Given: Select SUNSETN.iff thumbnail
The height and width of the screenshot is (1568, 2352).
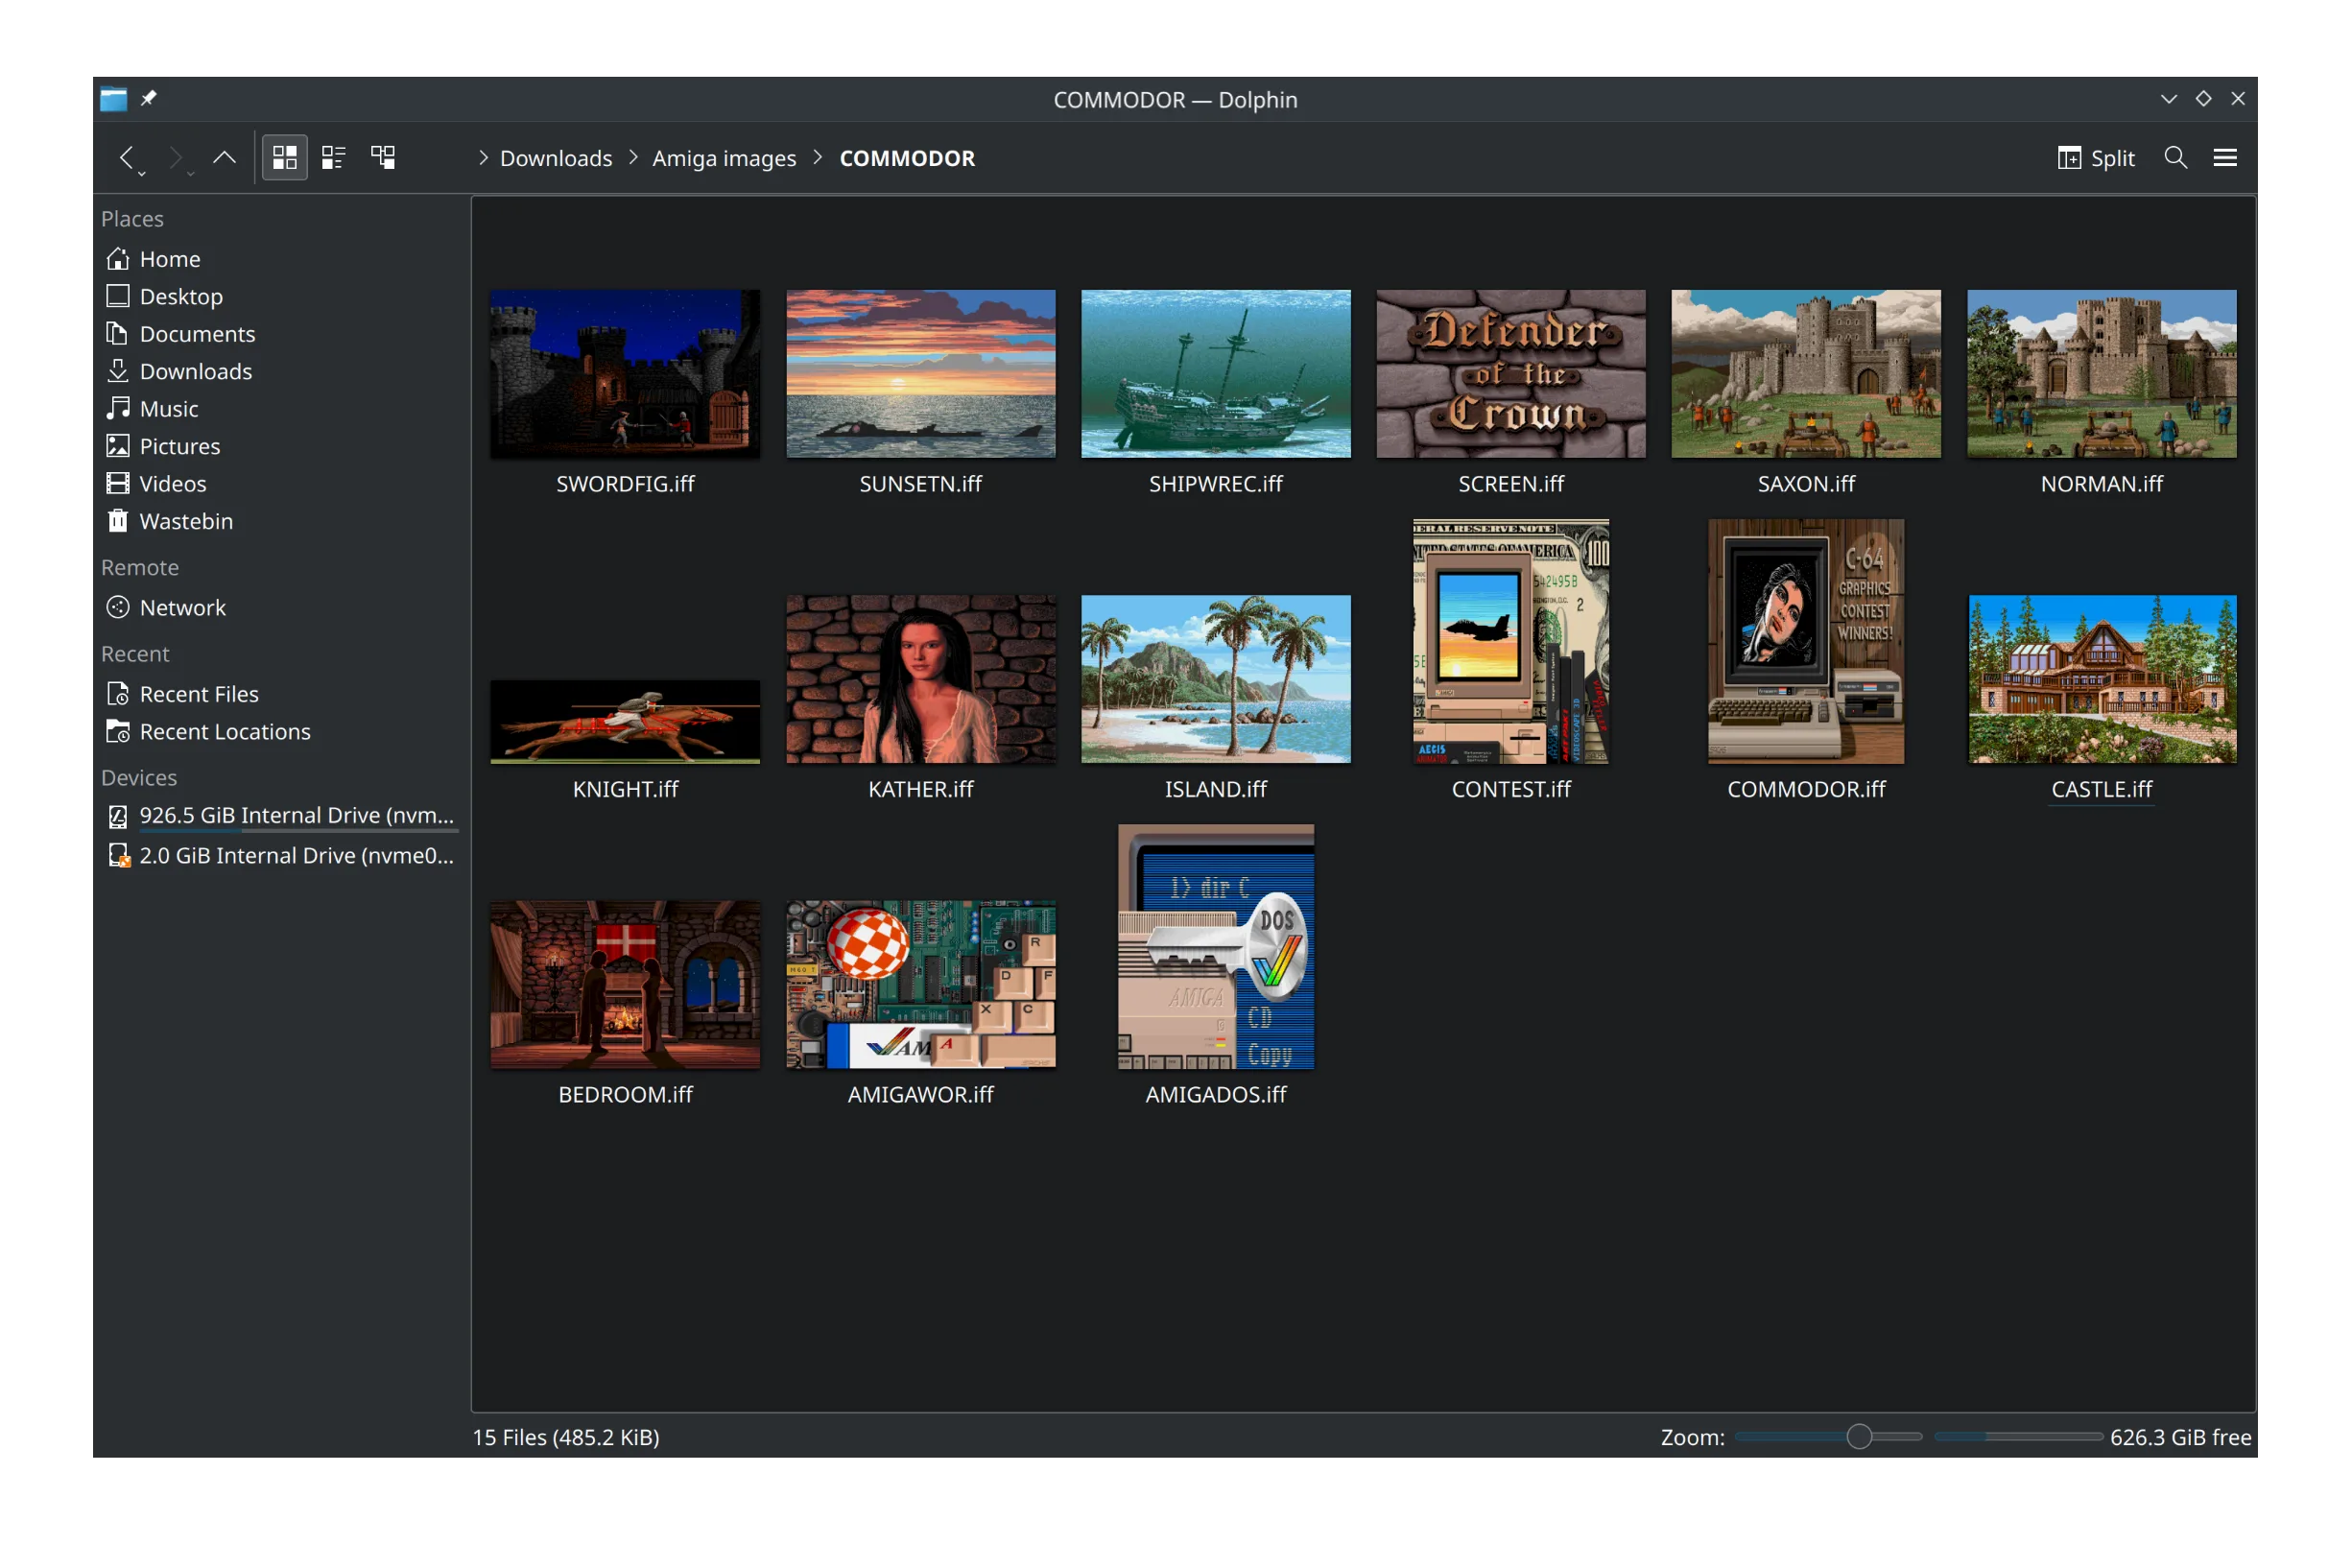Looking at the screenshot, I should [x=921, y=374].
